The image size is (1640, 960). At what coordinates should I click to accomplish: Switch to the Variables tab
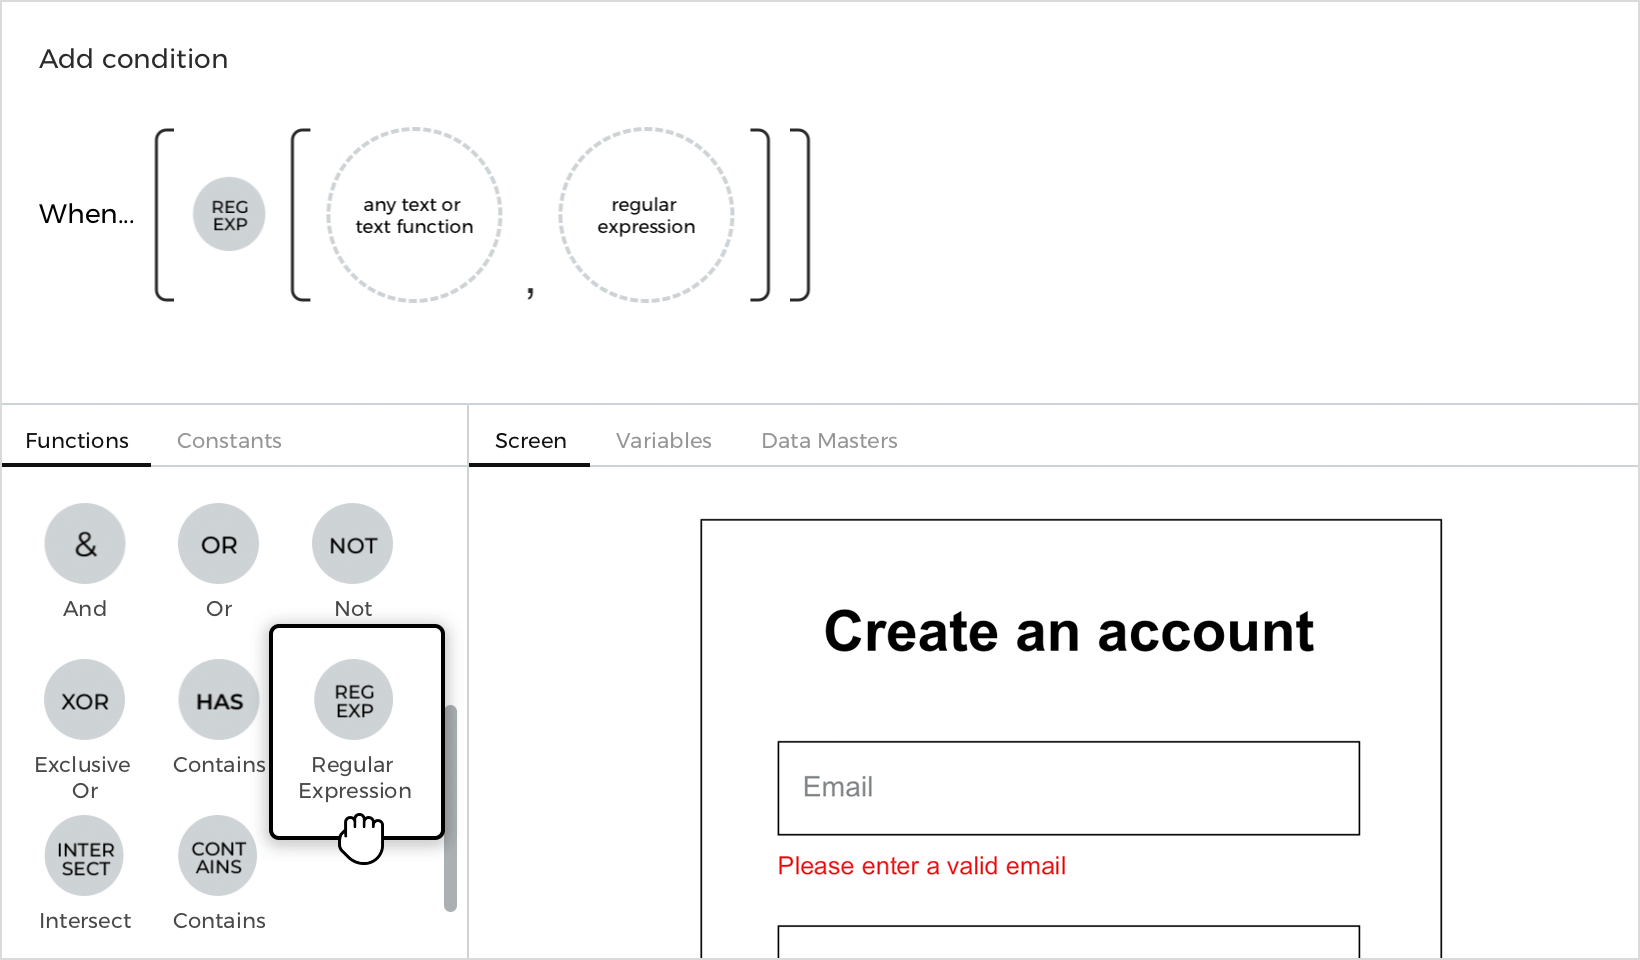point(664,440)
